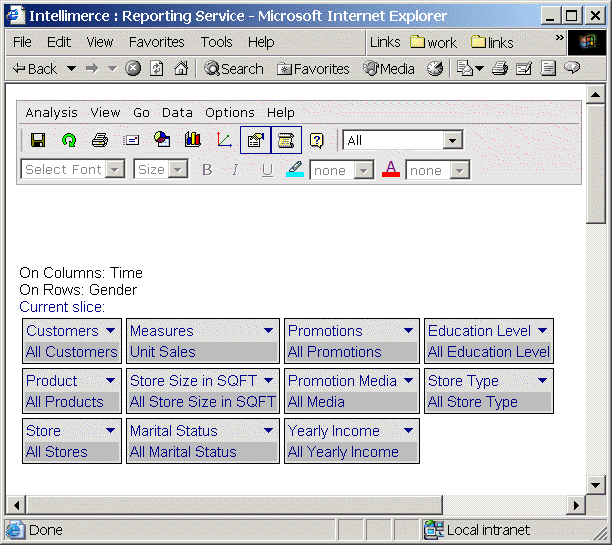Open the pie chart view icon
This screenshot has height=545, width=612.
[162, 139]
